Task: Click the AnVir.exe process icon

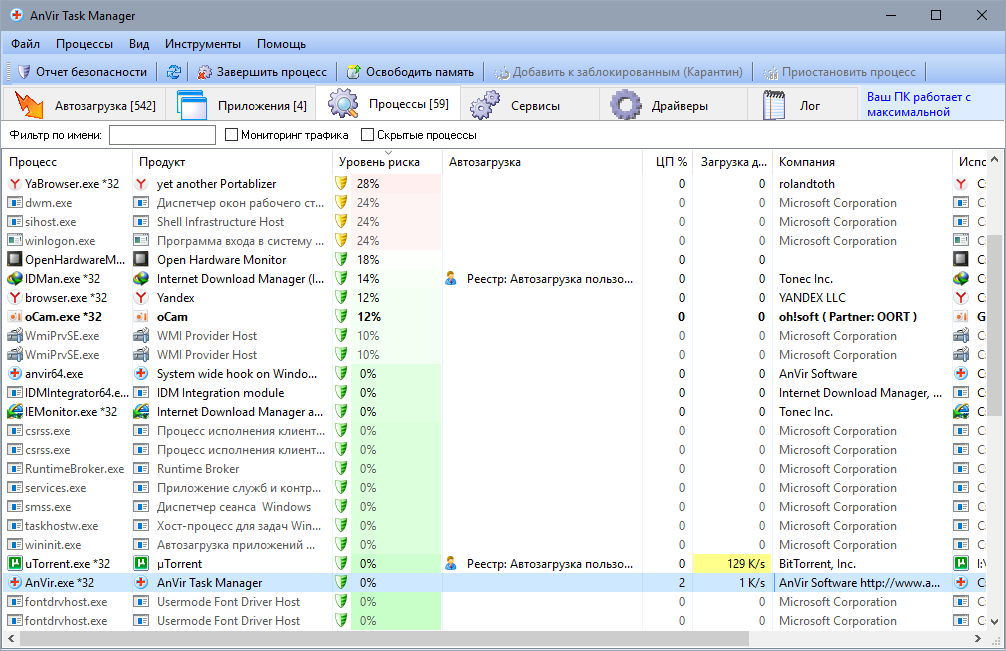Action: [x=14, y=582]
